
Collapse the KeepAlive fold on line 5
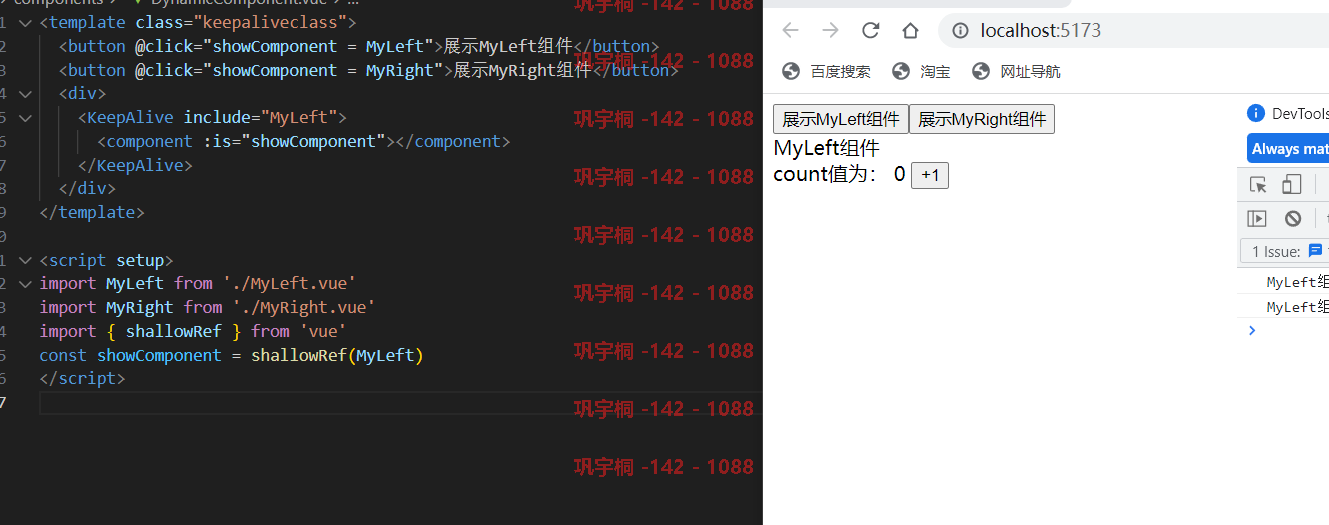tap(25, 117)
